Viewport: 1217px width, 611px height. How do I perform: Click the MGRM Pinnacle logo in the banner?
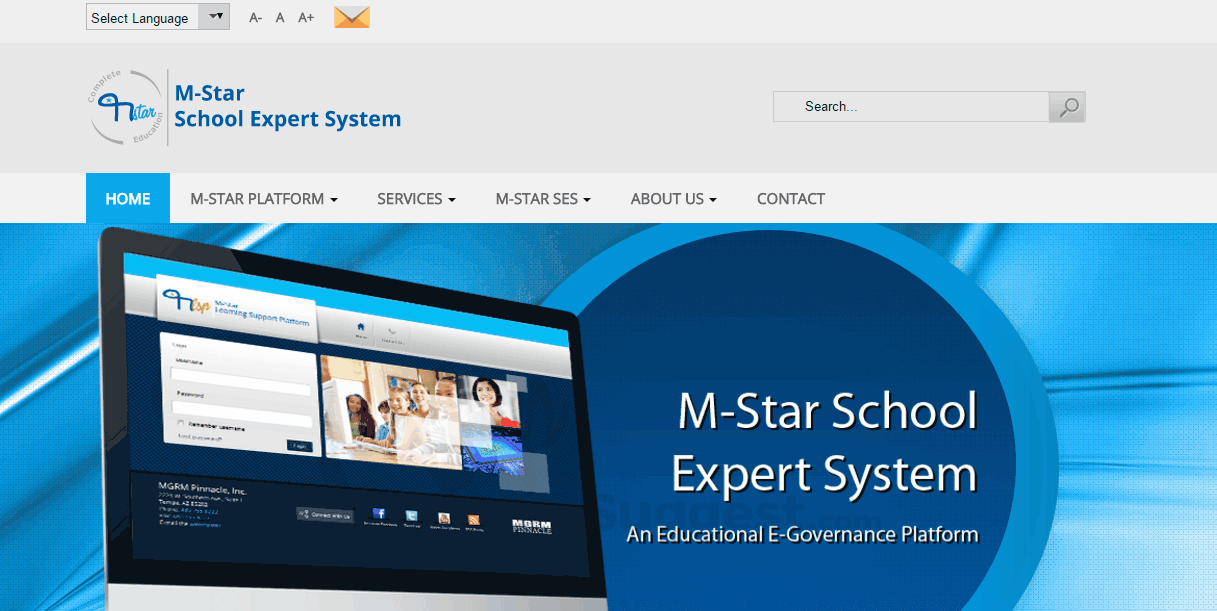coord(531,527)
